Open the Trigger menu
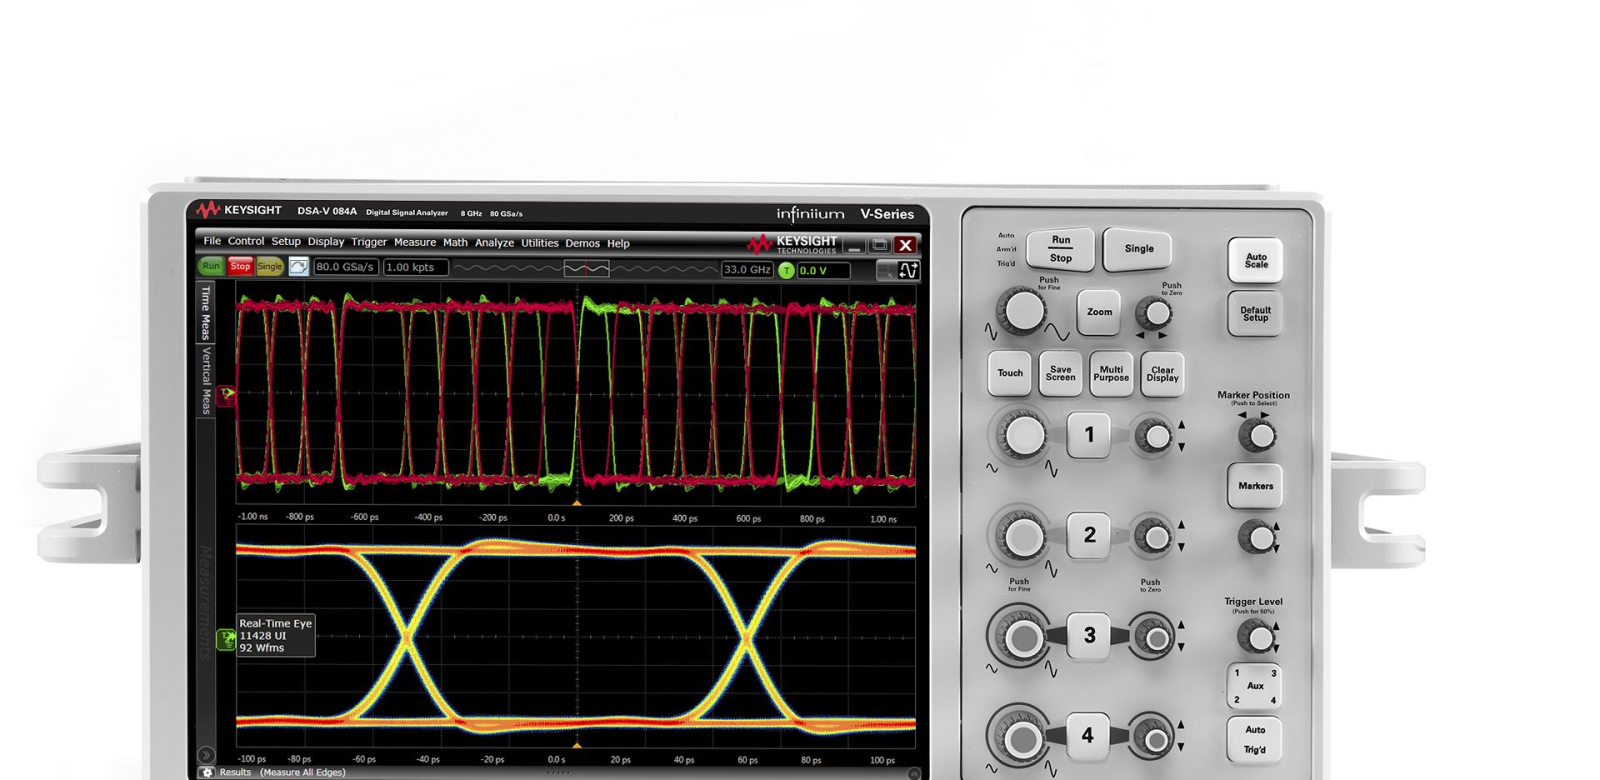 click(x=369, y=242)
